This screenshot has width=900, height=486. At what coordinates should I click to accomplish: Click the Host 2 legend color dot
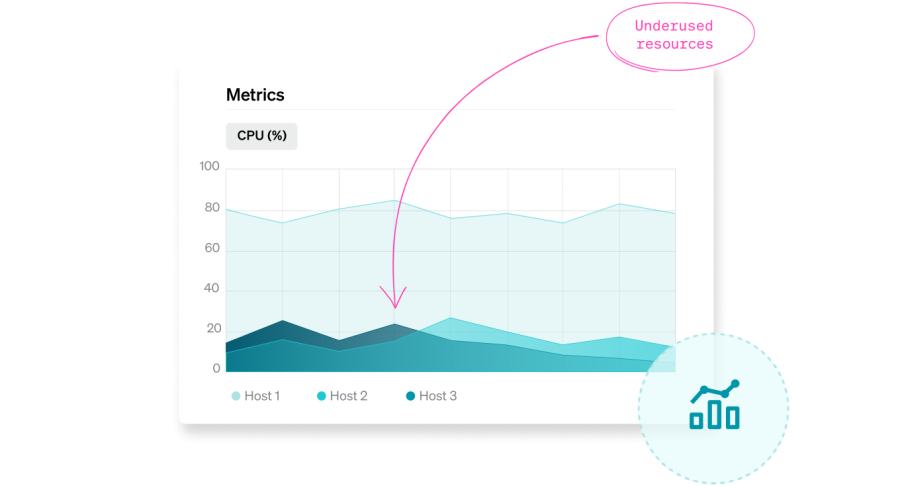pos(322,396)
